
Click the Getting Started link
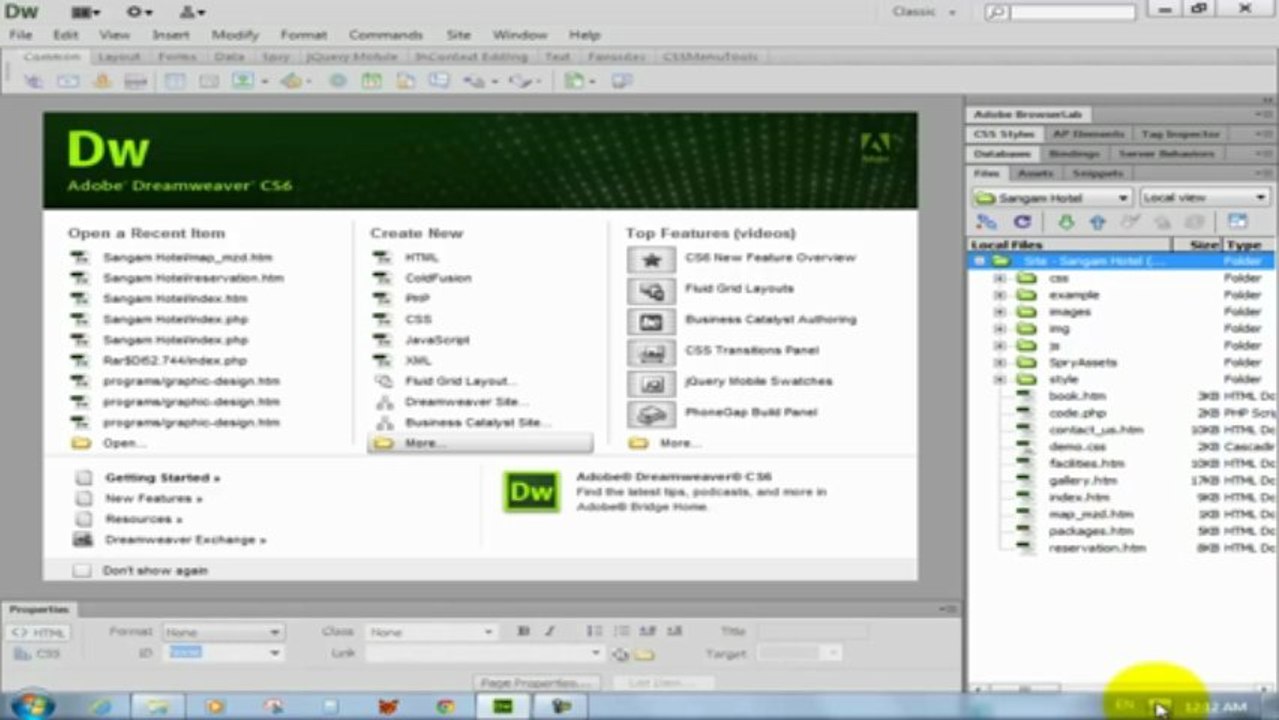(162, 478)
